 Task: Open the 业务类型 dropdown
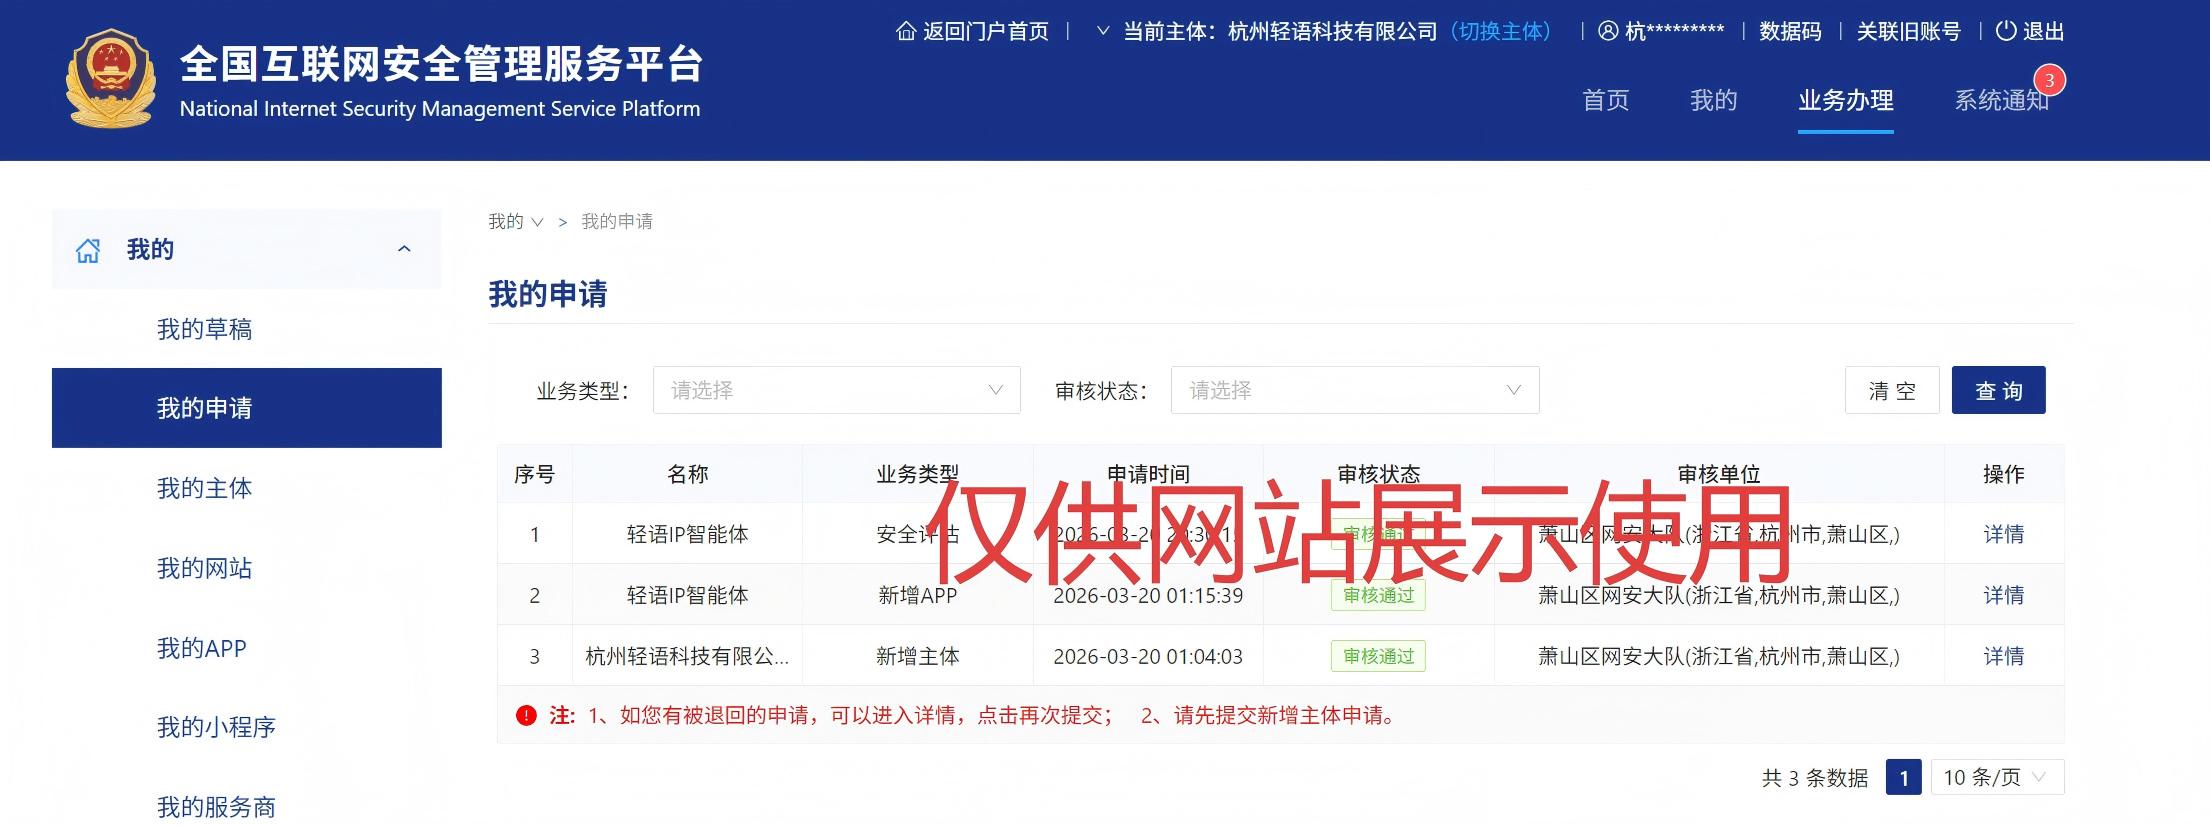click(x=836, y=390)
